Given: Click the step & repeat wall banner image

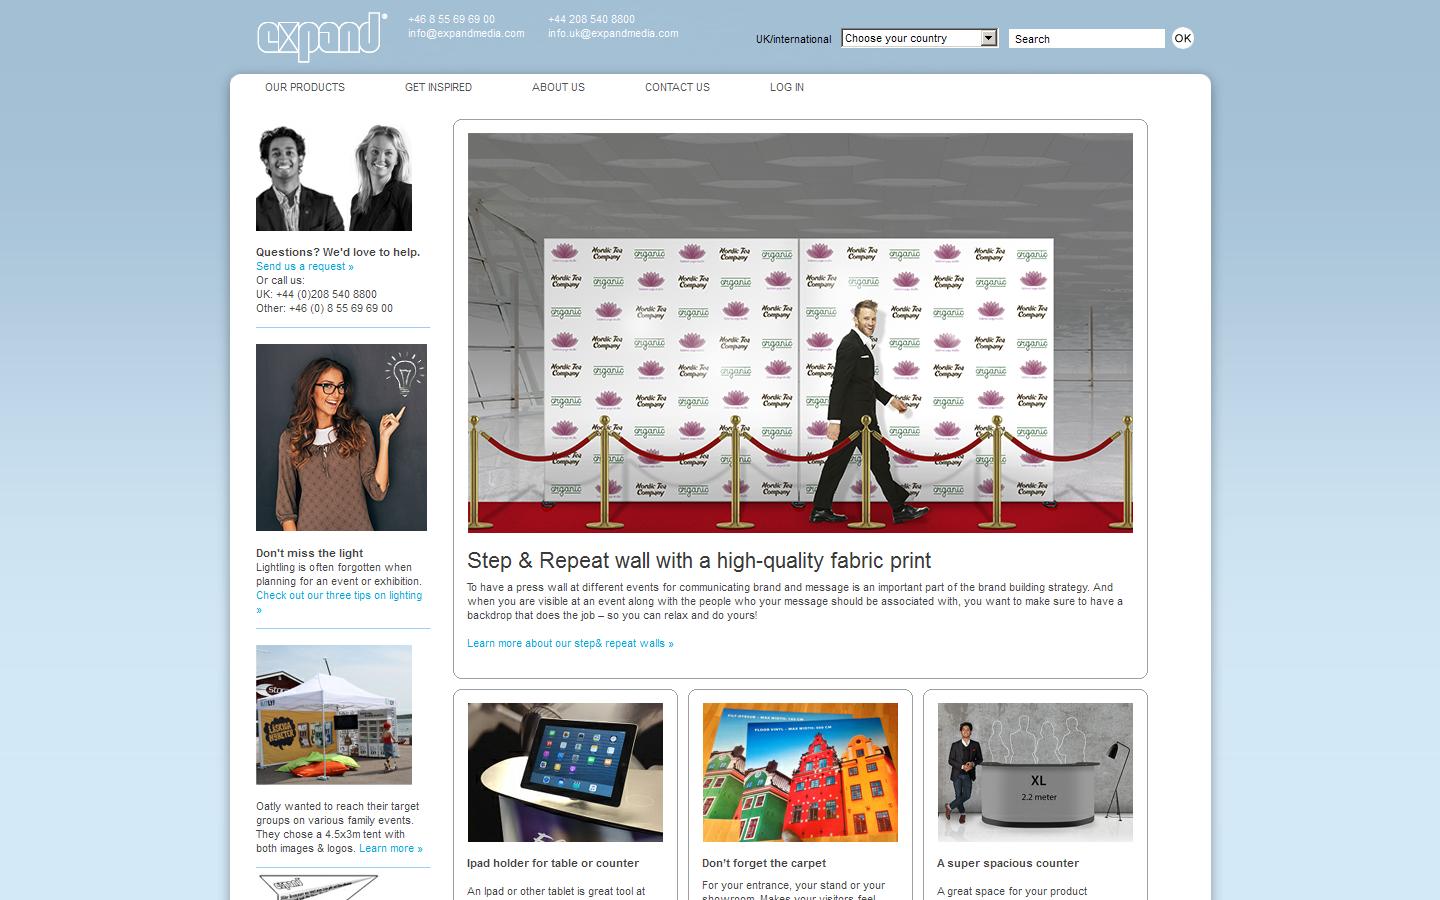Looking at the screenshot, I should point(800,333).
